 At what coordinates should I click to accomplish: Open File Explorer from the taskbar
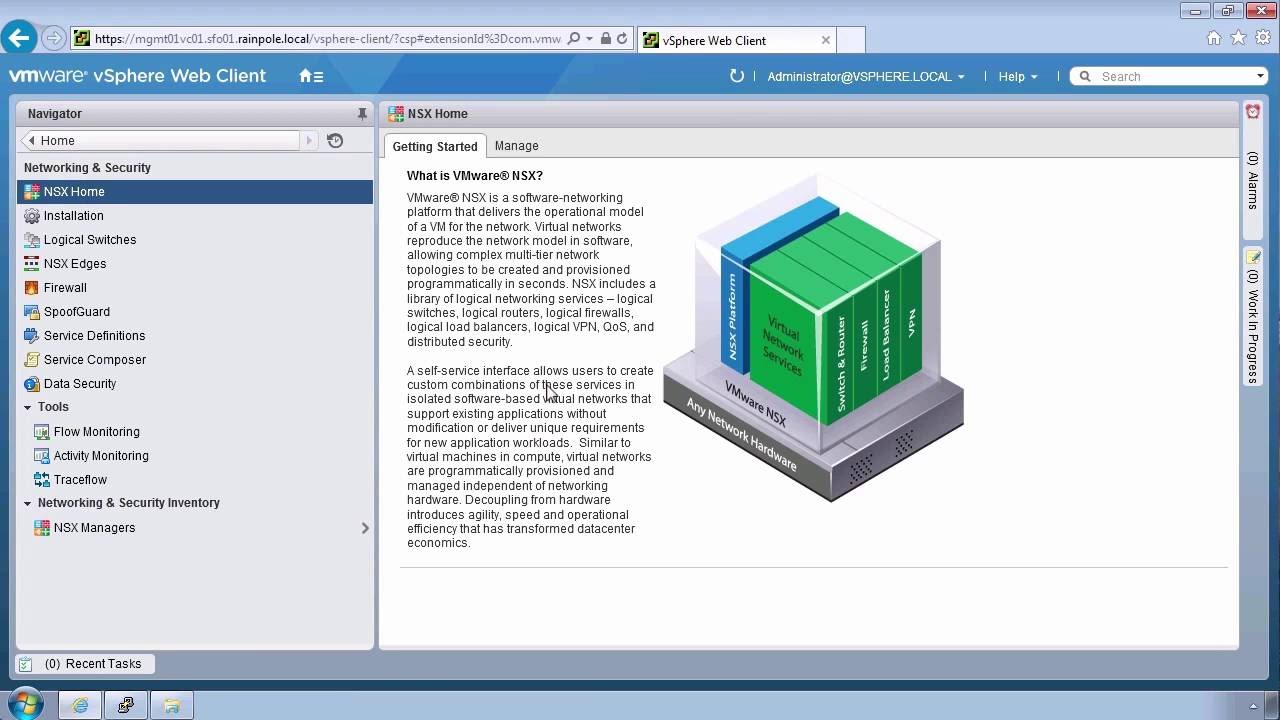[171, 705]
